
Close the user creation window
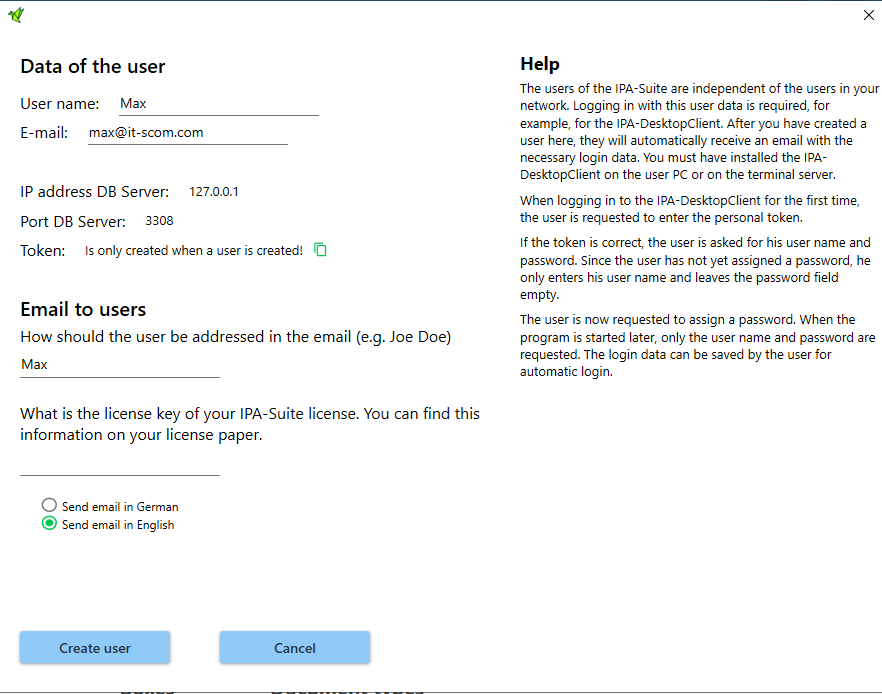tap(867, 15)
